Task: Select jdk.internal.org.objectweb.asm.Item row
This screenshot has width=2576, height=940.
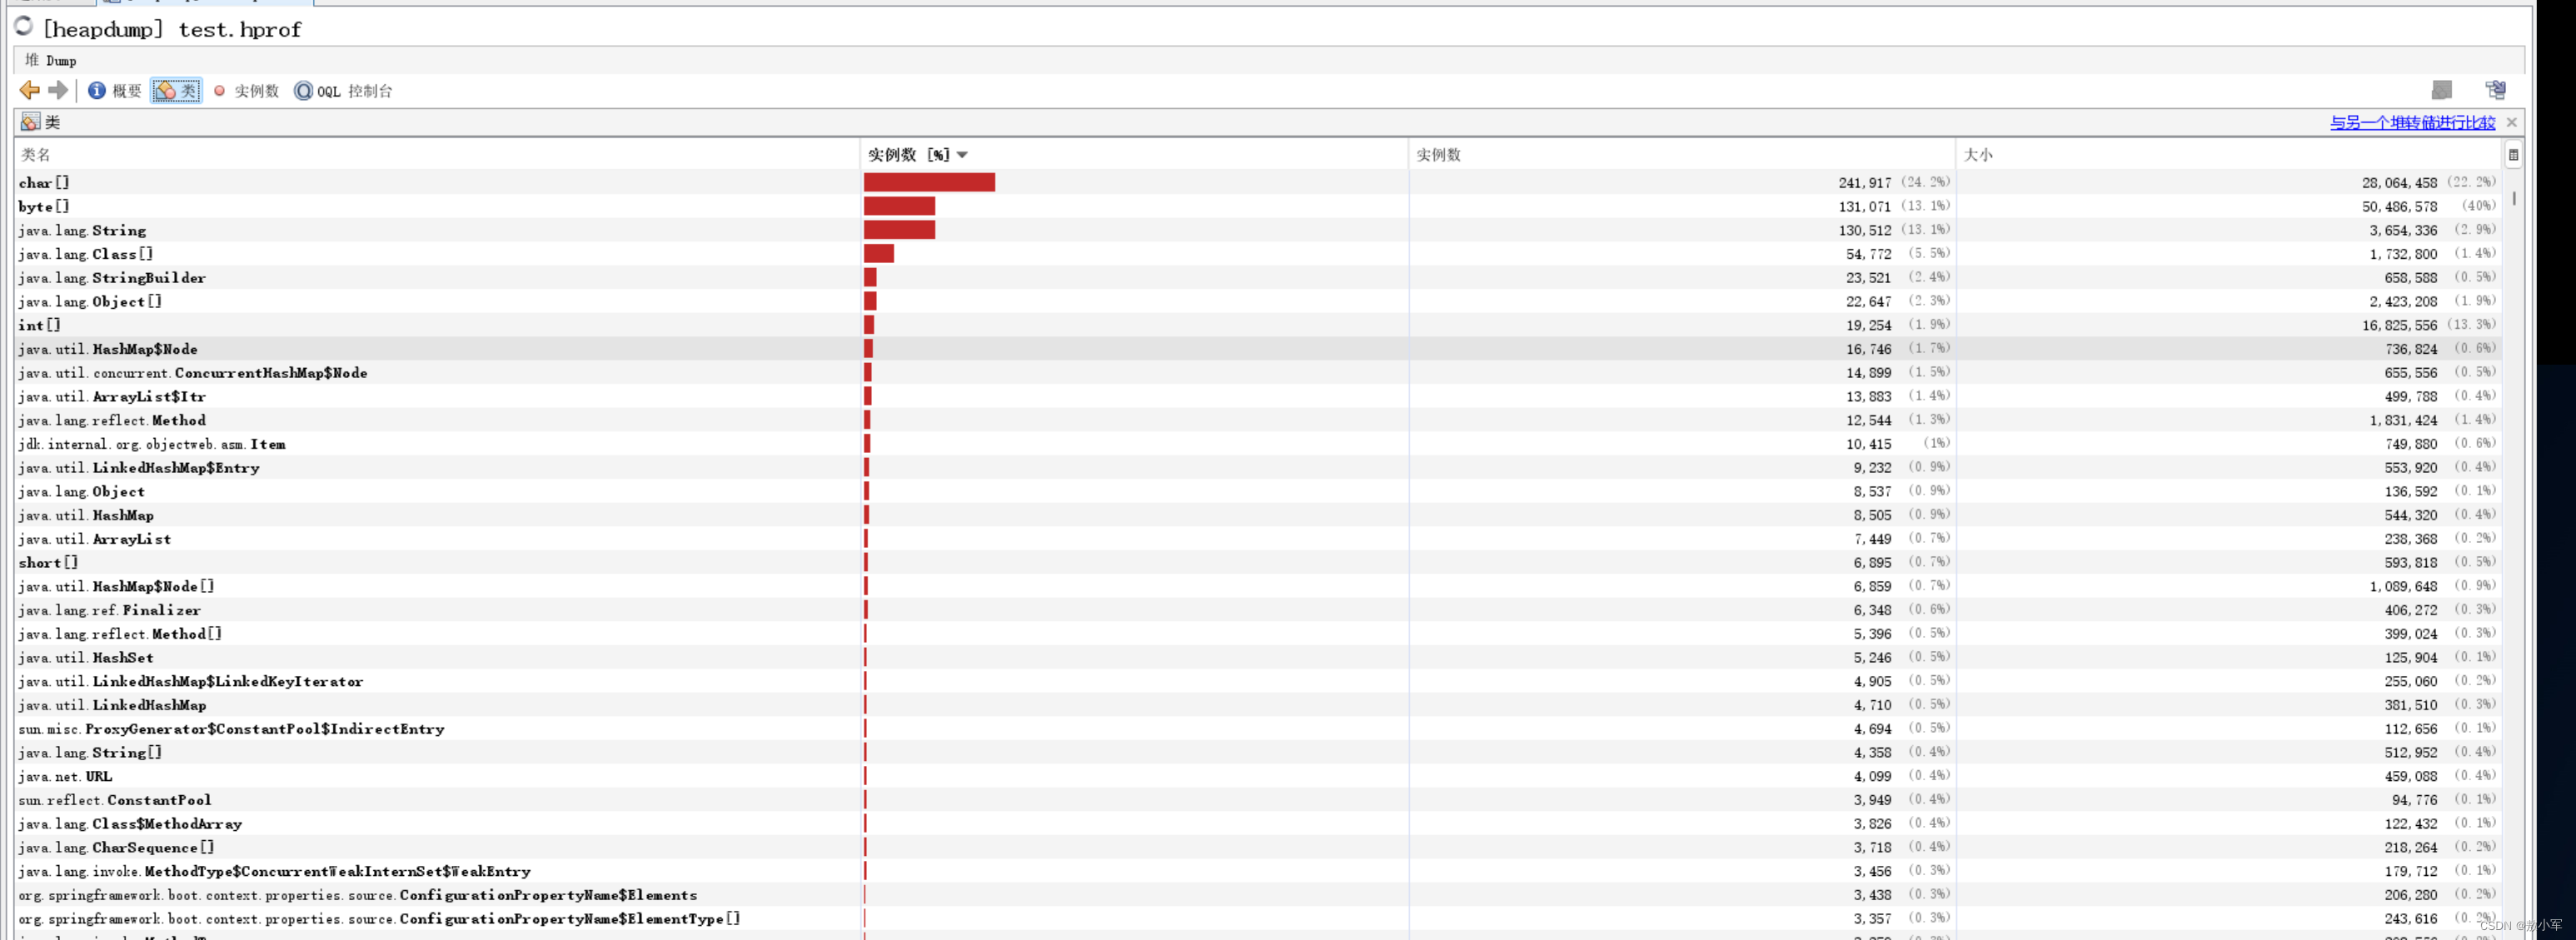Action: (x=1258, y=444)
